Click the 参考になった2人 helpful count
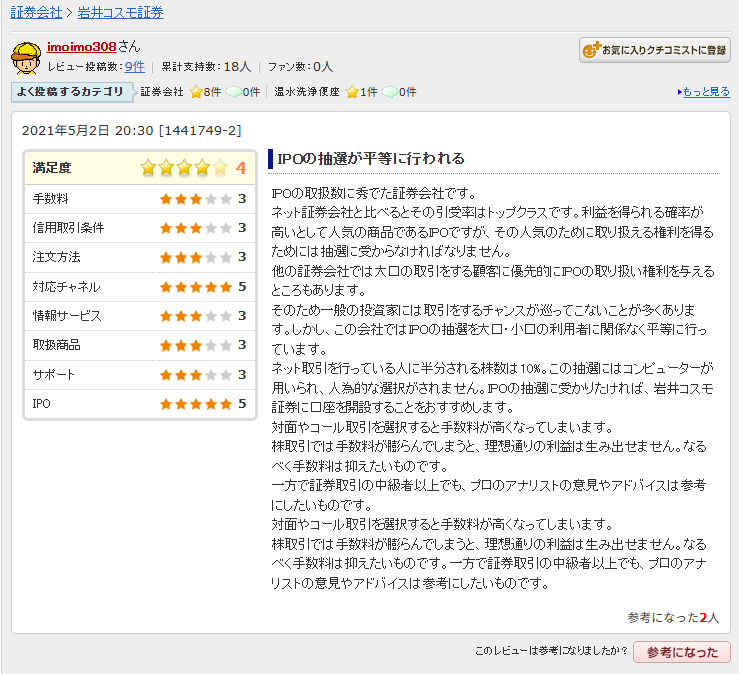This screenshot has height=674, width=739. (x=673, y=617)
